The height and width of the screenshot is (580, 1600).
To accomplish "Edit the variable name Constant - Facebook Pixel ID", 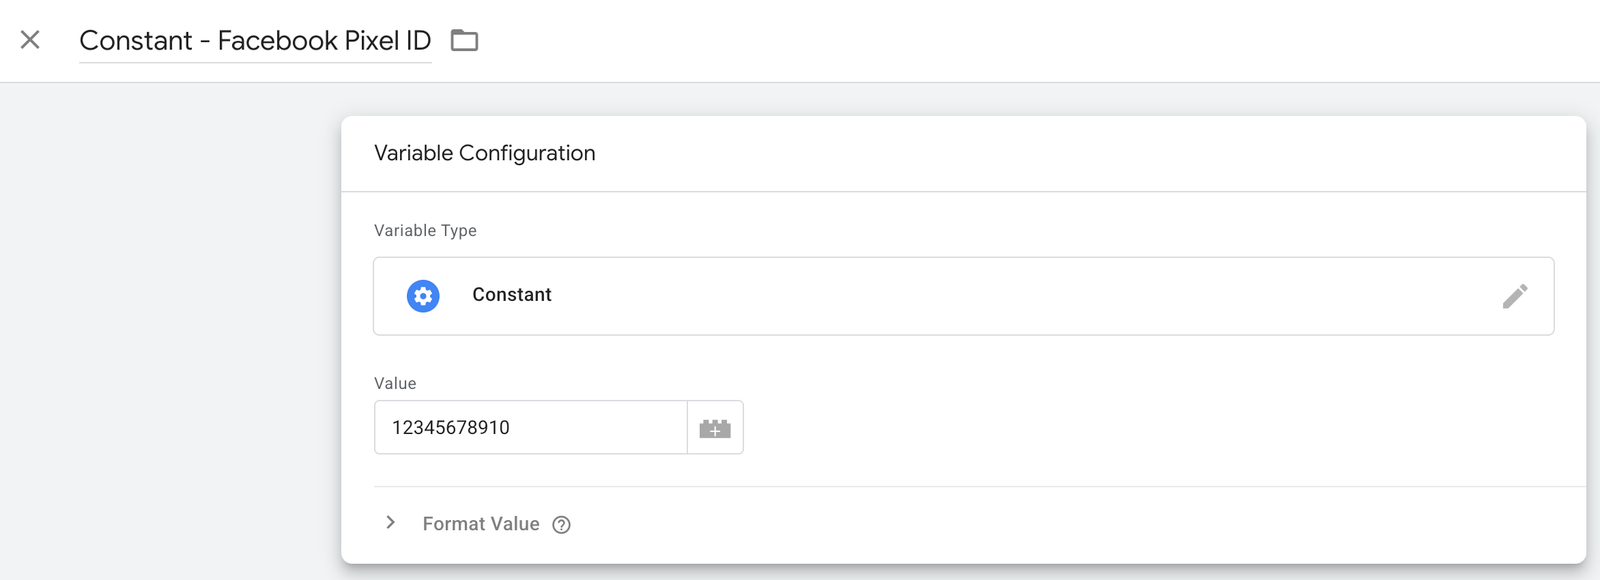I will [x=255, y=40].
